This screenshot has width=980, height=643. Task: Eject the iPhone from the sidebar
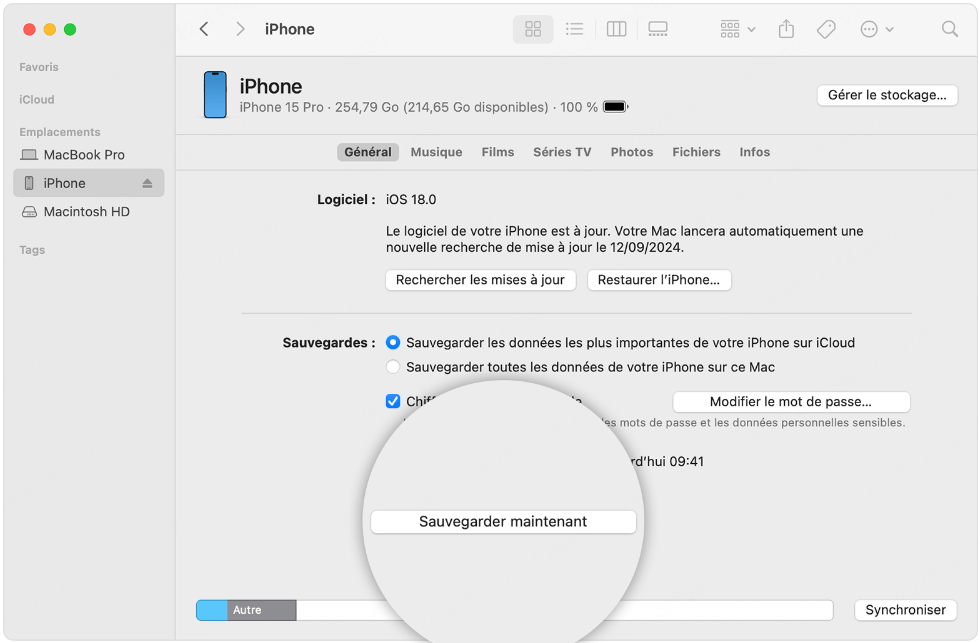[147, 183]
